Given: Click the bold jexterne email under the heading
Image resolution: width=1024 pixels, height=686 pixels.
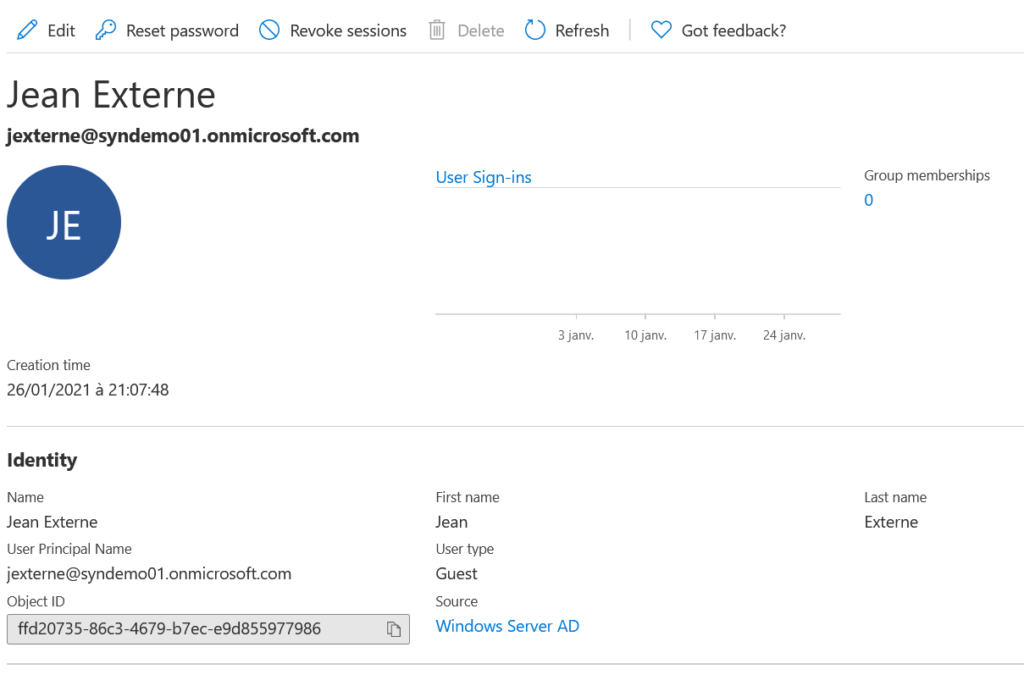Looking at the screenshot, I should pyautogui.click(x=183, y=136).
